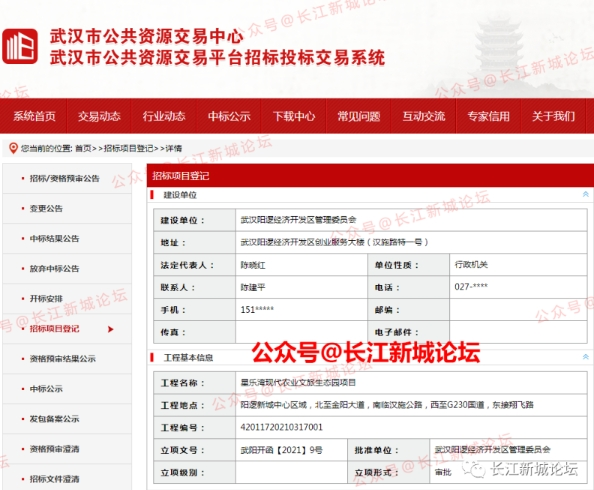Go to 行业动态 in the nav bar
The height and width of the screenshot is (490, 594).
164,116
